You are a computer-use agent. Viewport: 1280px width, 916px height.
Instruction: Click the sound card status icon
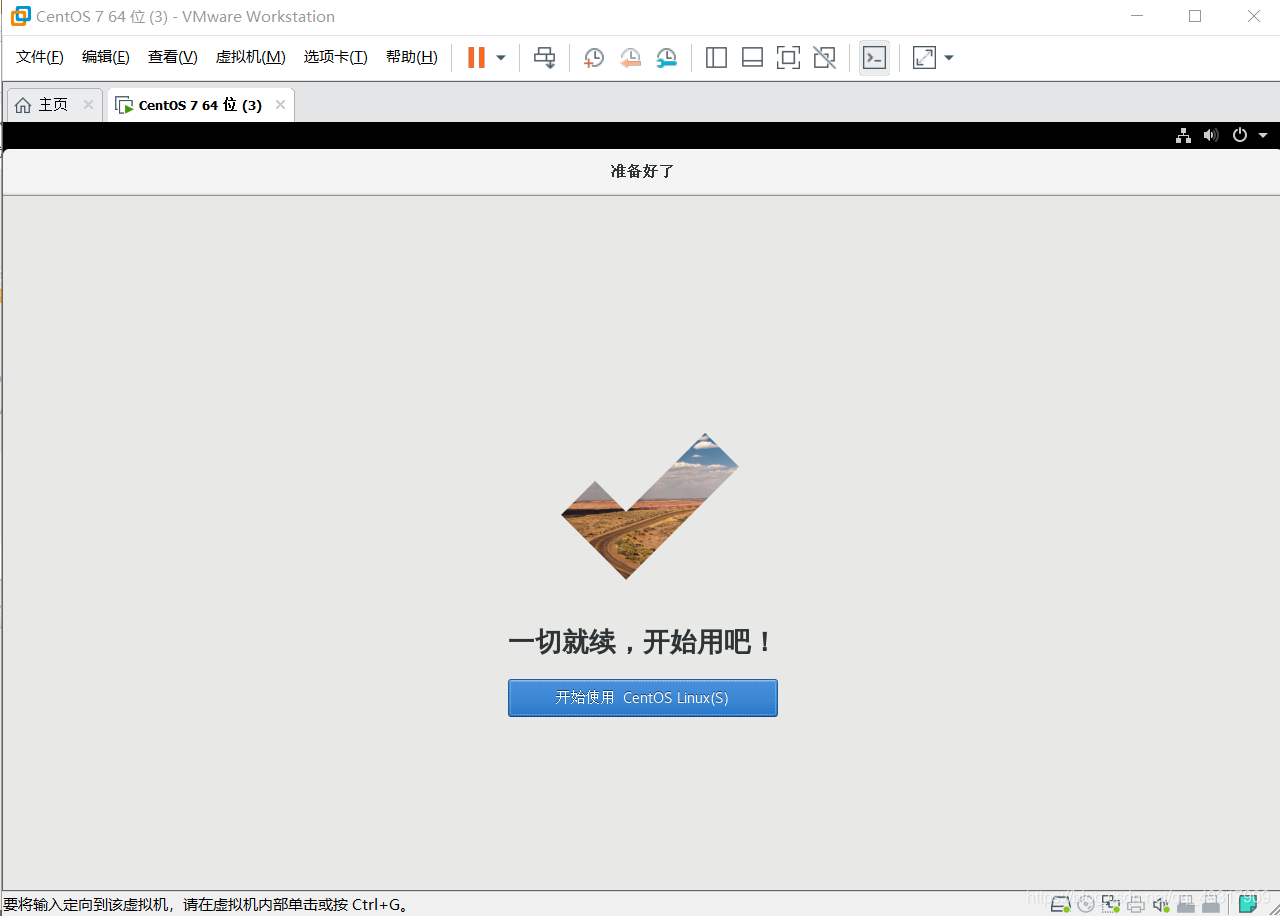(1161, 904)
